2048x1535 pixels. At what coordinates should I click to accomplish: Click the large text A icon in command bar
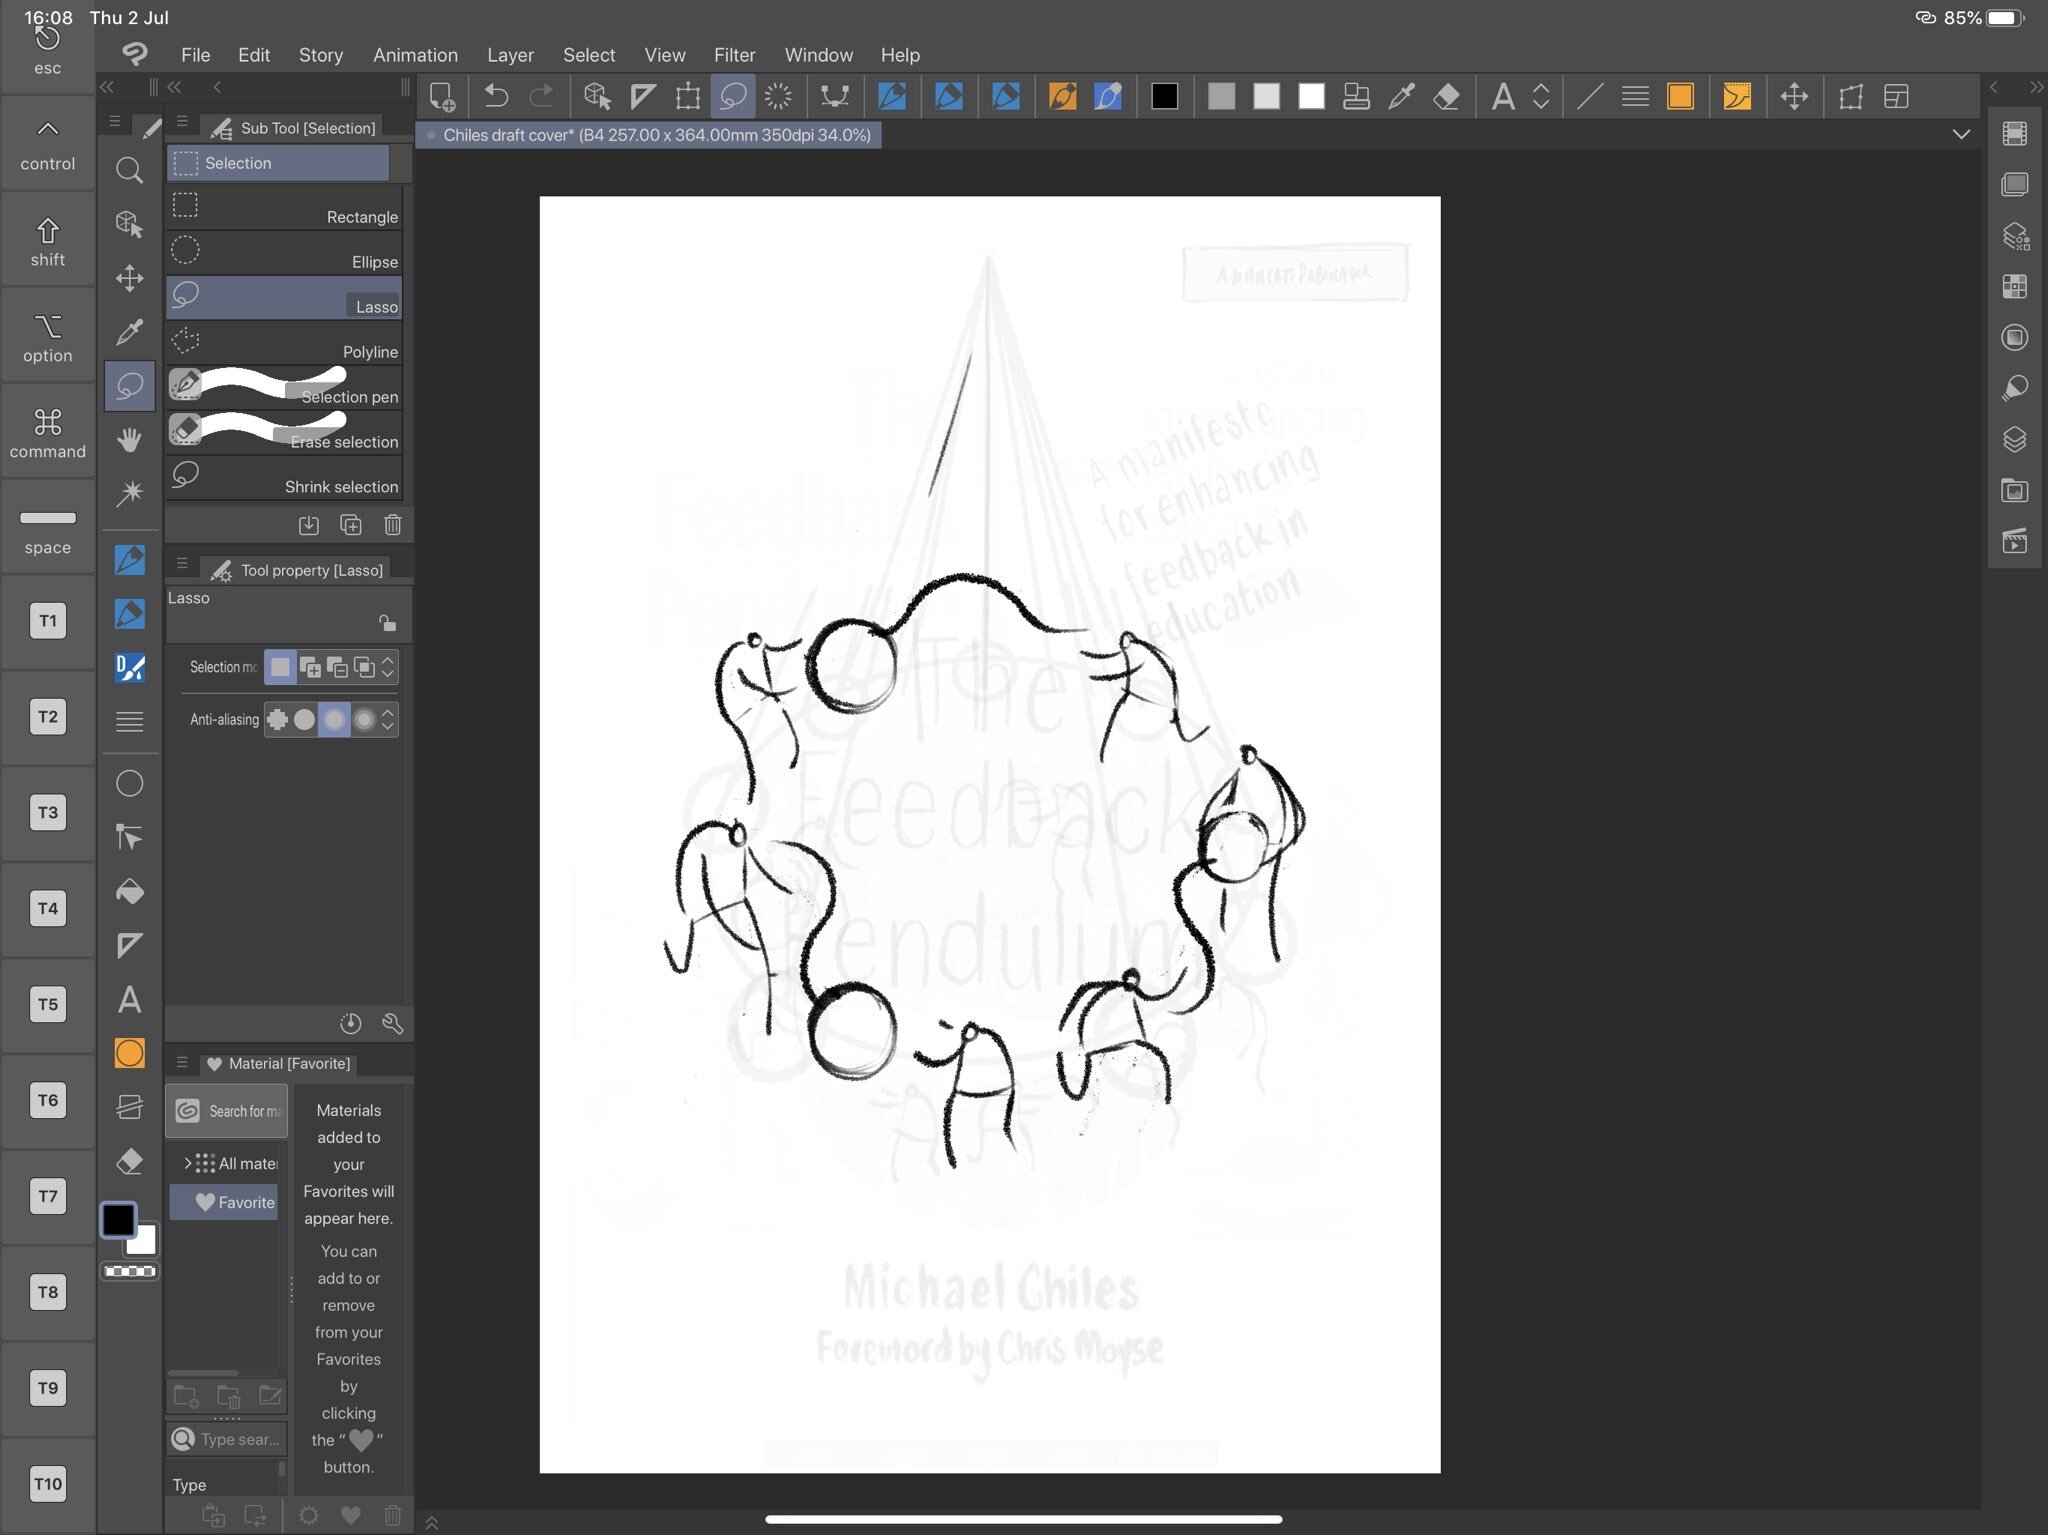click(x=1502, y=96)
